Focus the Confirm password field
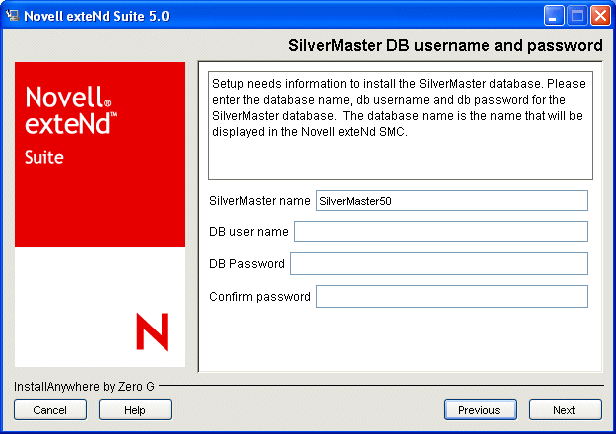The image size is (616, 434). pos(452,297)
